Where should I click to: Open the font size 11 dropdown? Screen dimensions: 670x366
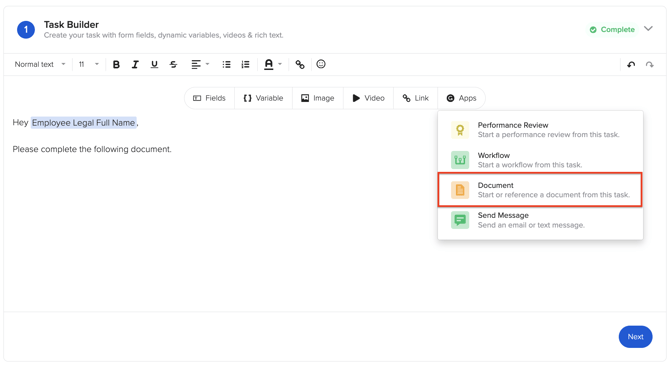click(88, 64)
